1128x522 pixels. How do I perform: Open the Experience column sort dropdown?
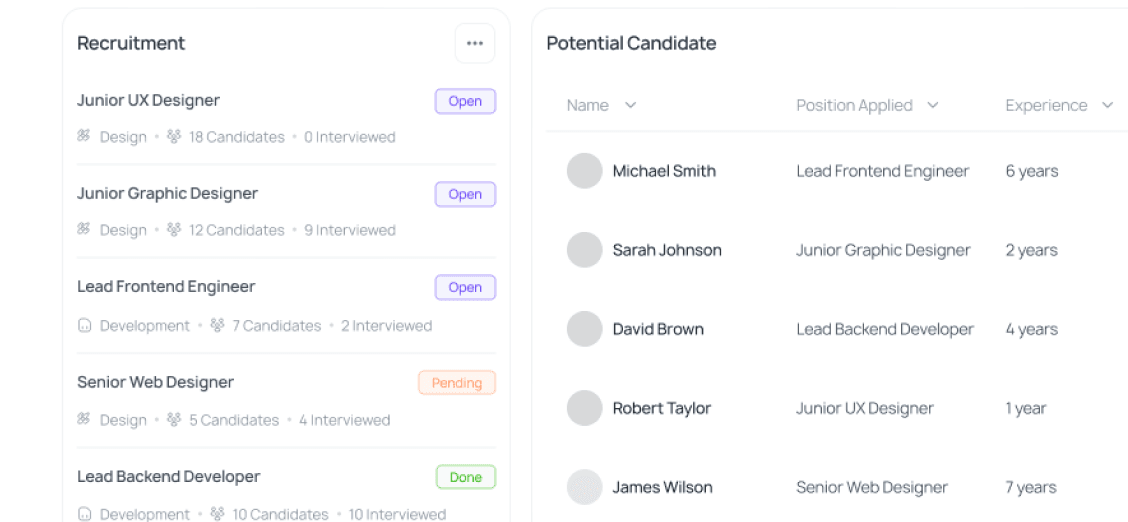(x=1107, y=105)
